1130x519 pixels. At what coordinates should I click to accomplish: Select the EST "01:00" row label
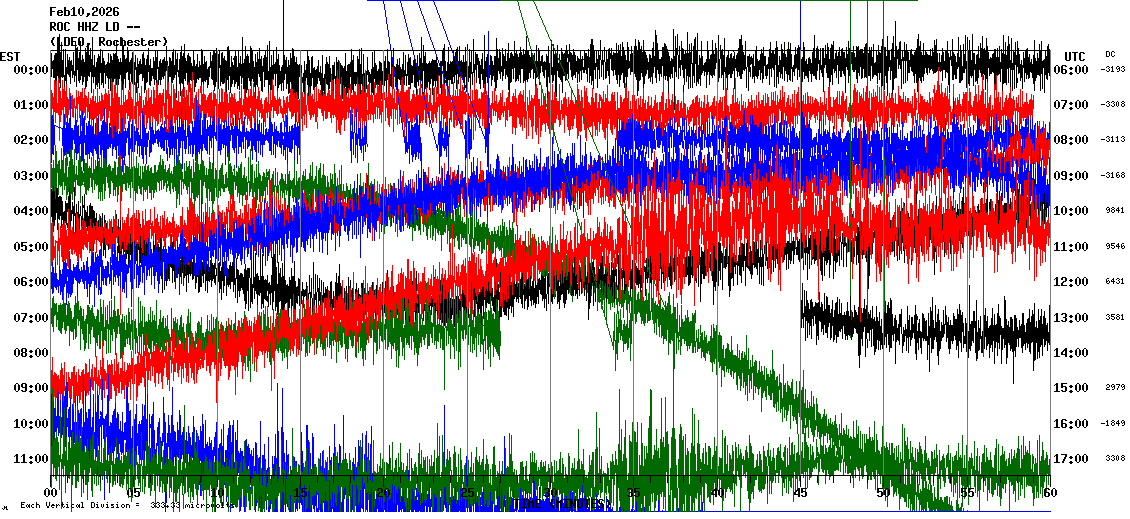tap(31, 105)
